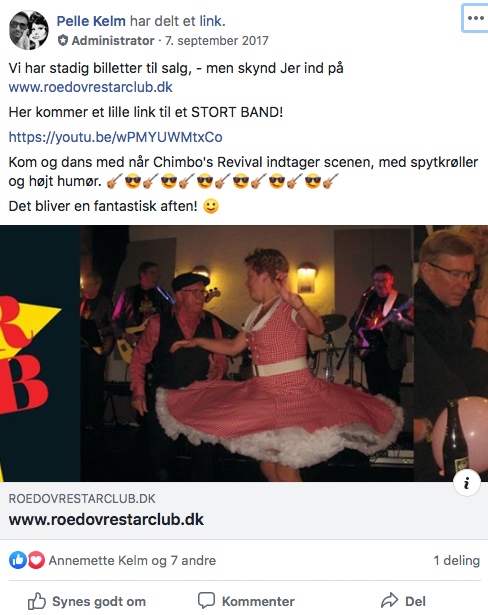The image size is (488, 615).
Task: Click Pelle Kelm's profile picture
Action: click(29, 30)
